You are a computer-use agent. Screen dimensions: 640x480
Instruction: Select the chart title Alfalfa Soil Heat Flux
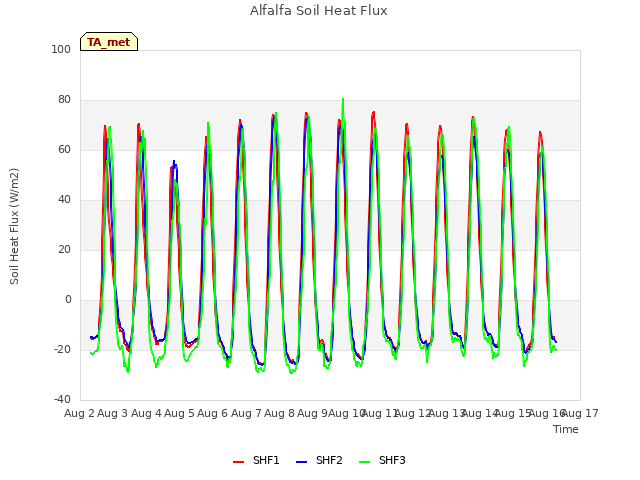coord(318,10)
